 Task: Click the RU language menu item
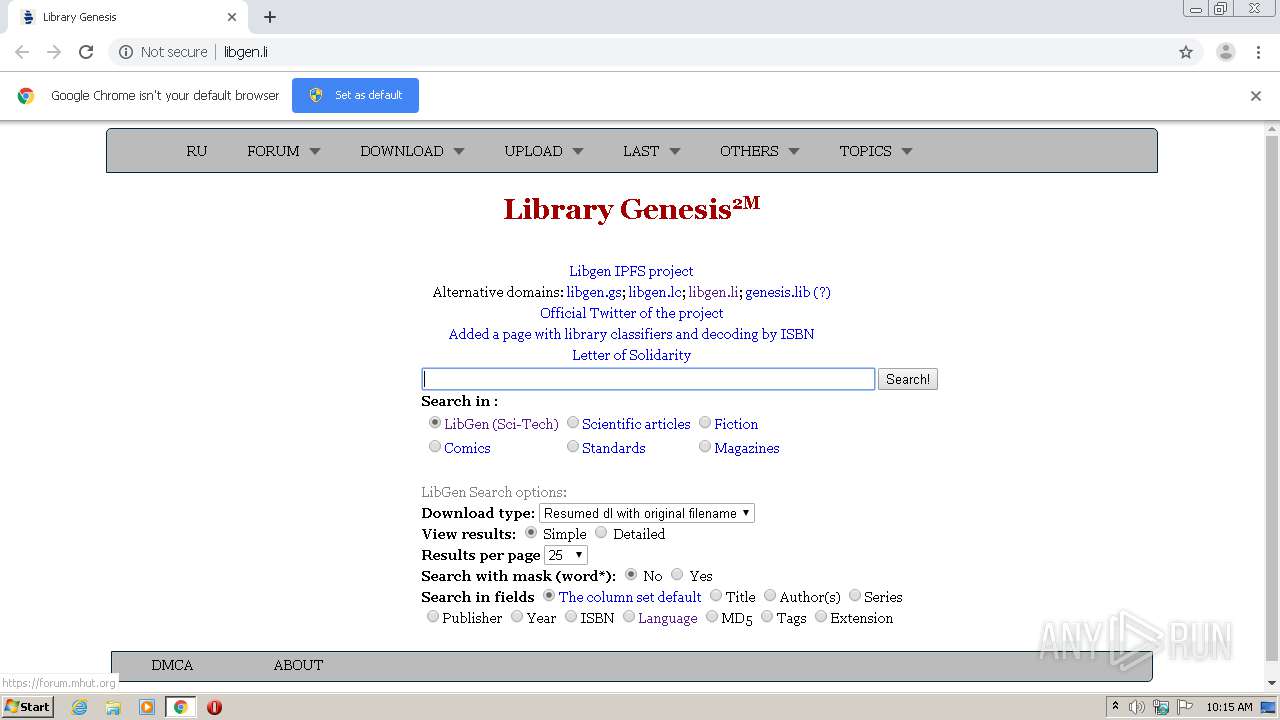(196, 151)
